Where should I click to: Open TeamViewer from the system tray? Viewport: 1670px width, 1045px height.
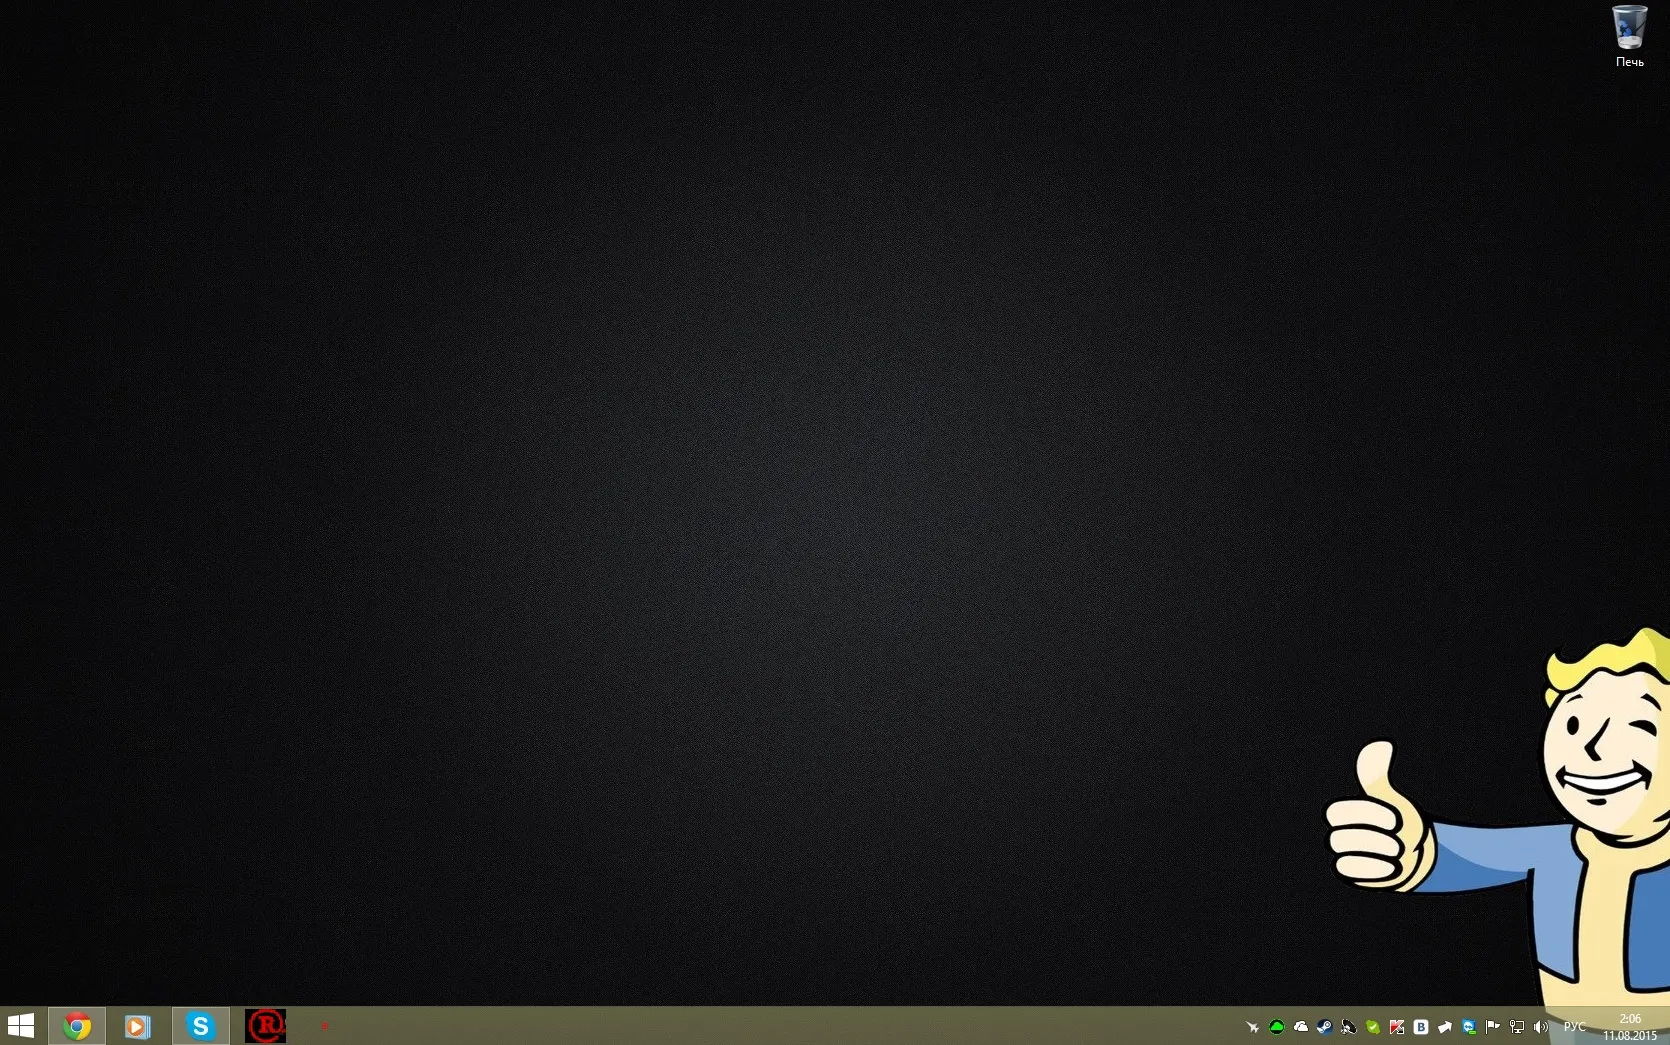[1468, 1027]
